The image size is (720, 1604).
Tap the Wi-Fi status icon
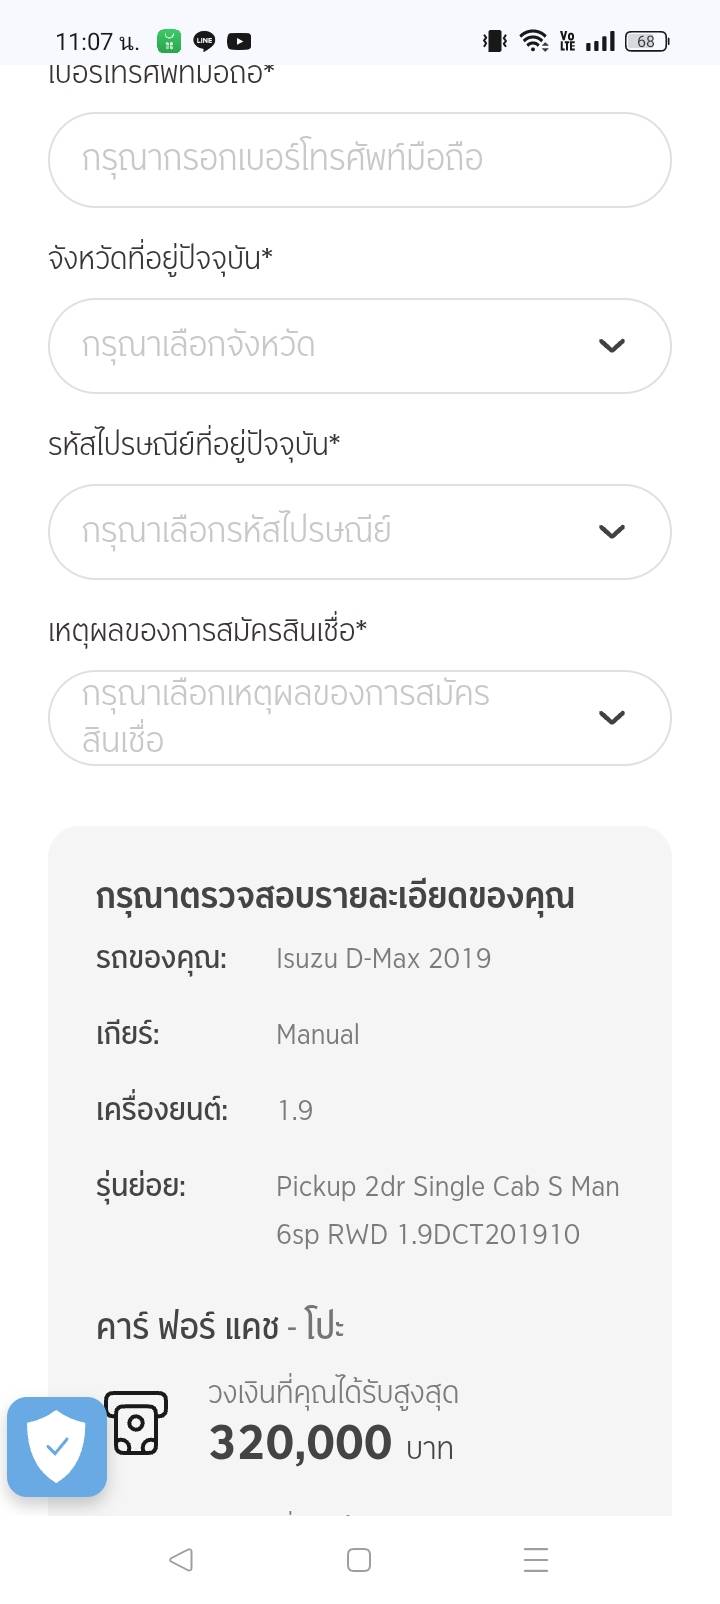[x=534, y=41]
